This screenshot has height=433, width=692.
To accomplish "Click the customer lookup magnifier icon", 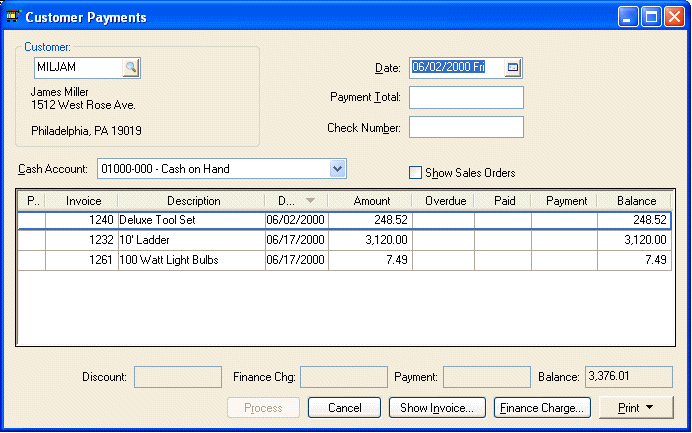I will point(131,68).
